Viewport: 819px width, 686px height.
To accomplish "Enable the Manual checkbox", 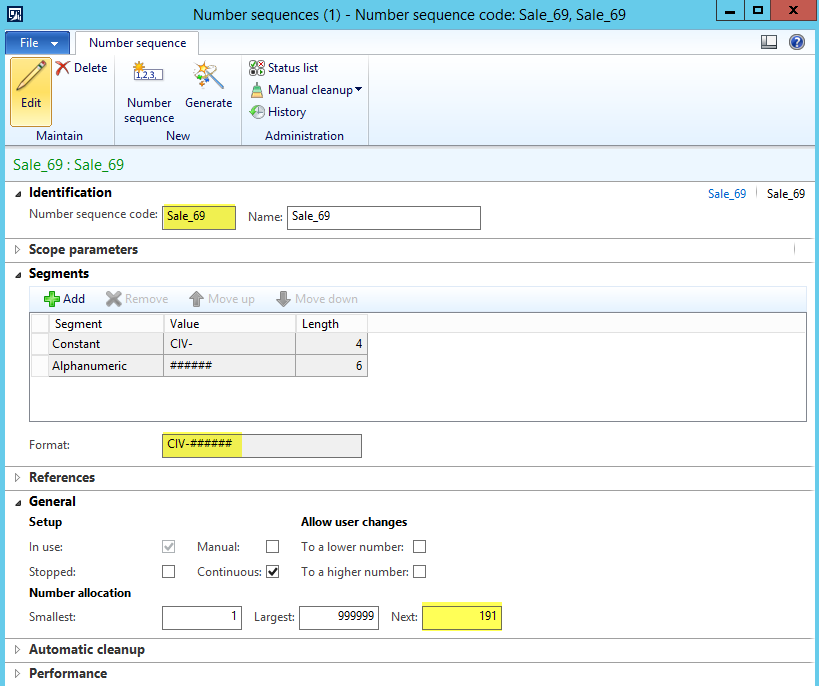I will coord(272,547).
